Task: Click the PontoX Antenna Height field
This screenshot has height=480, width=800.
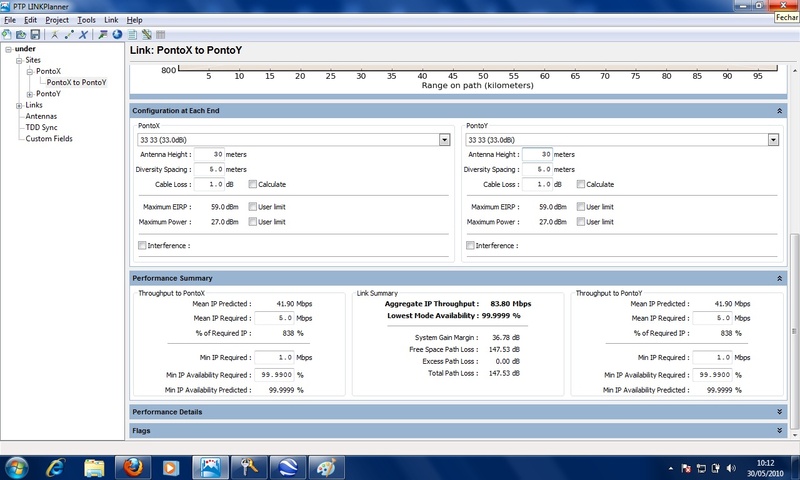Action: pyautogui.click(x=208, y=155)
